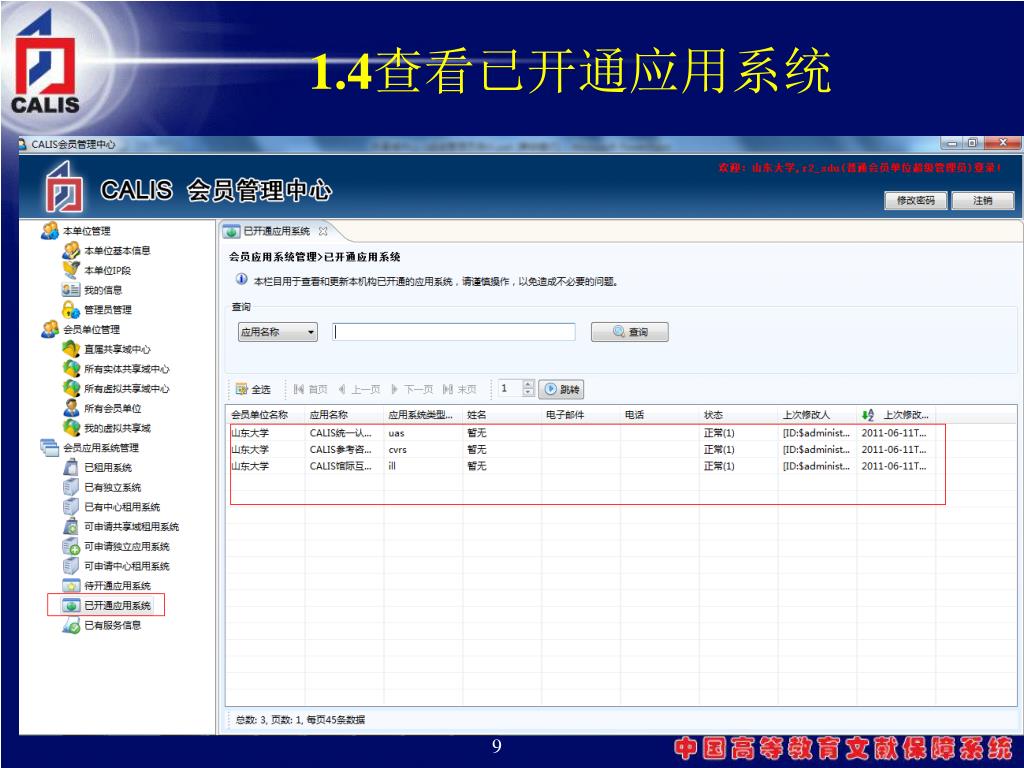Click the 应用系统类型 column header

click(x=423, y=415)
